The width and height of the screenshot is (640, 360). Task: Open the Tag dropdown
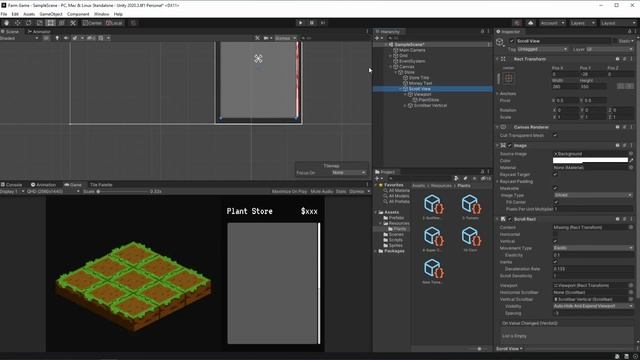point(542,49)
